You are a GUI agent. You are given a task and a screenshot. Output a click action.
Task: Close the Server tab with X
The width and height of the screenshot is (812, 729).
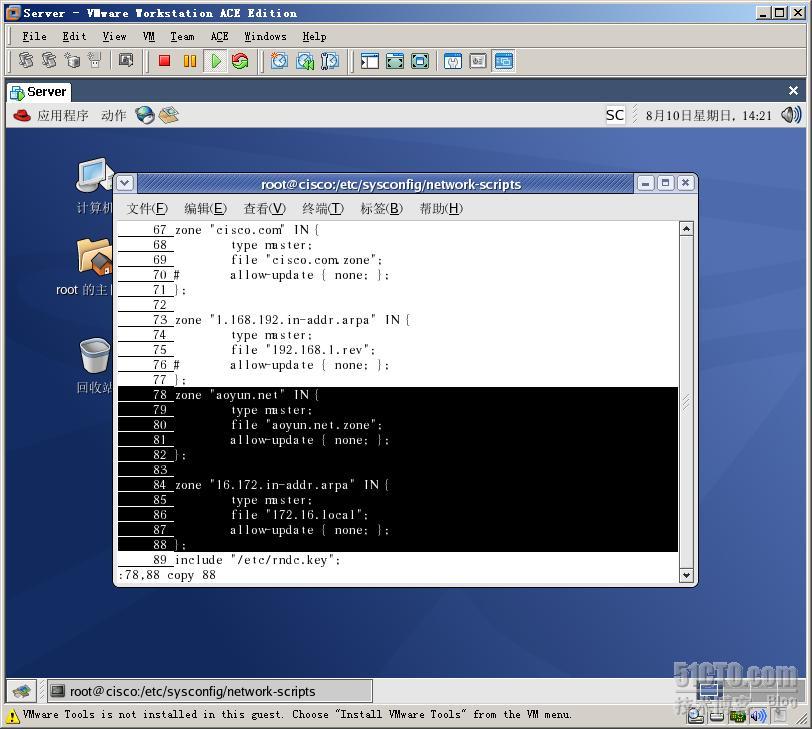point(793,91)
